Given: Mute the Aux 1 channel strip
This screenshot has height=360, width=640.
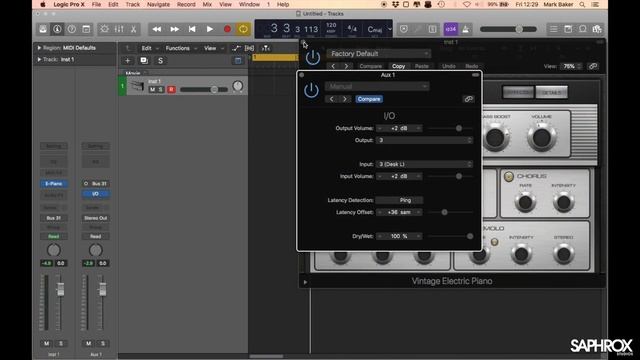Looking at the screenshot, I should pyautogui.click(x=88, y=343).
